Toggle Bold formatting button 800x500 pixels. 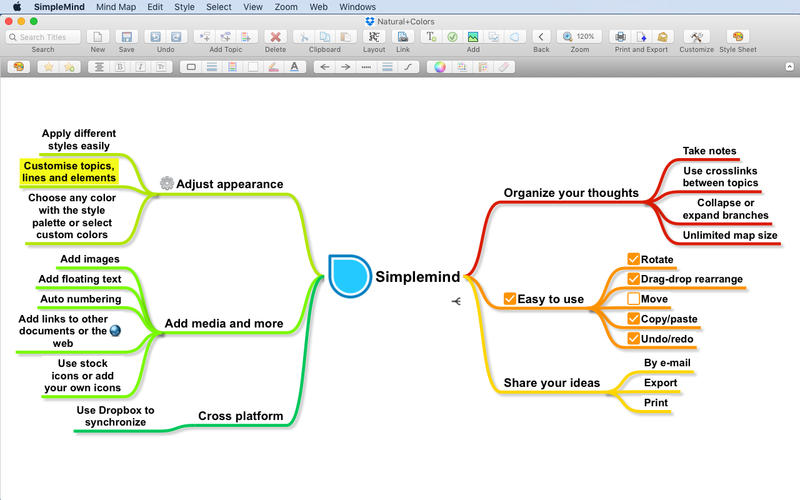coord(120,67)
